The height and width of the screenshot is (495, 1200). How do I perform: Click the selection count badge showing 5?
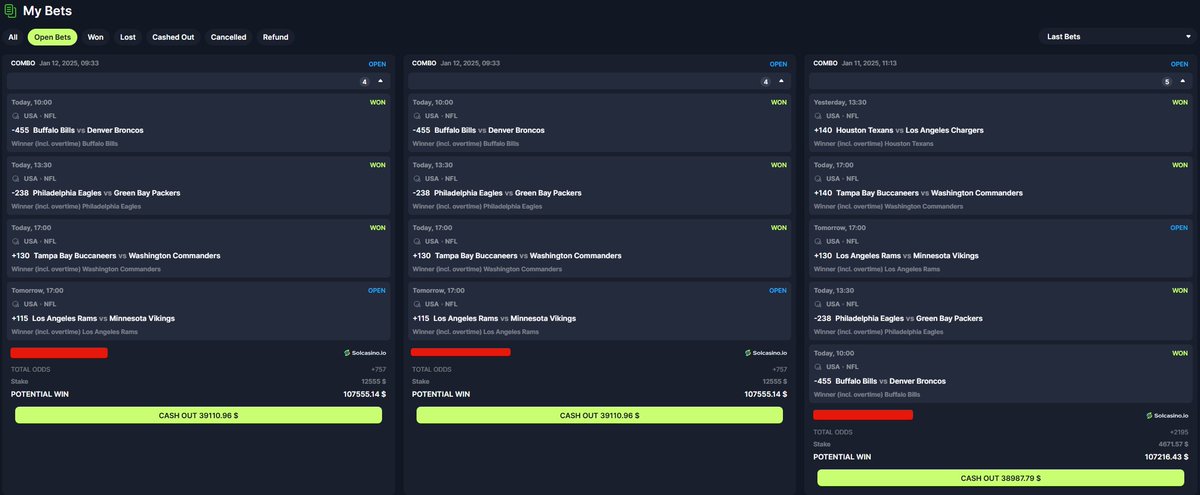click(1166, 82)
